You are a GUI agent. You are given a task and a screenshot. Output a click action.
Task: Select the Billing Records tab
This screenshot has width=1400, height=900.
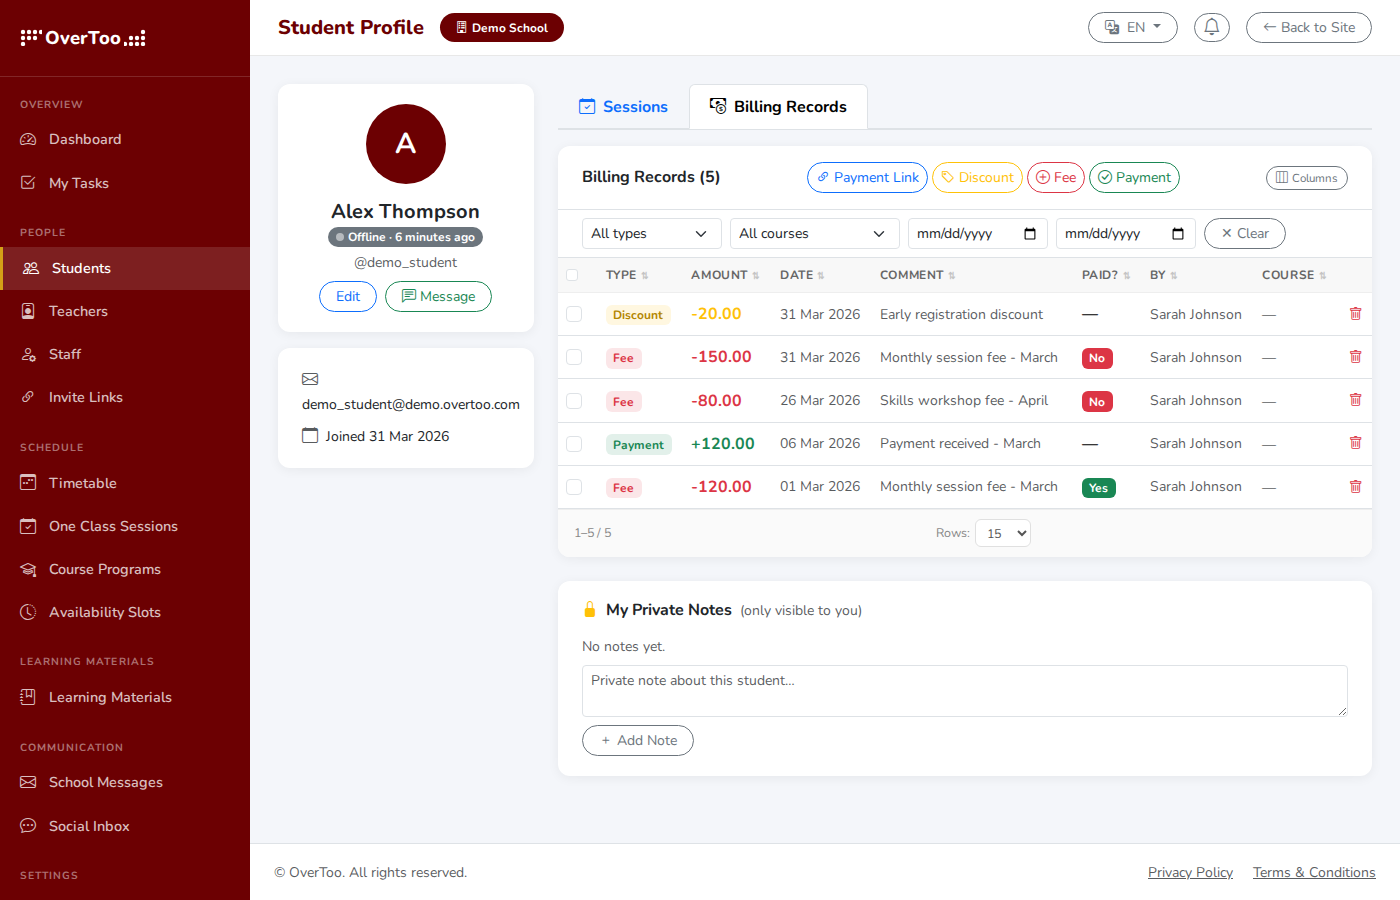pyautogui.click(x=778, y=106)
